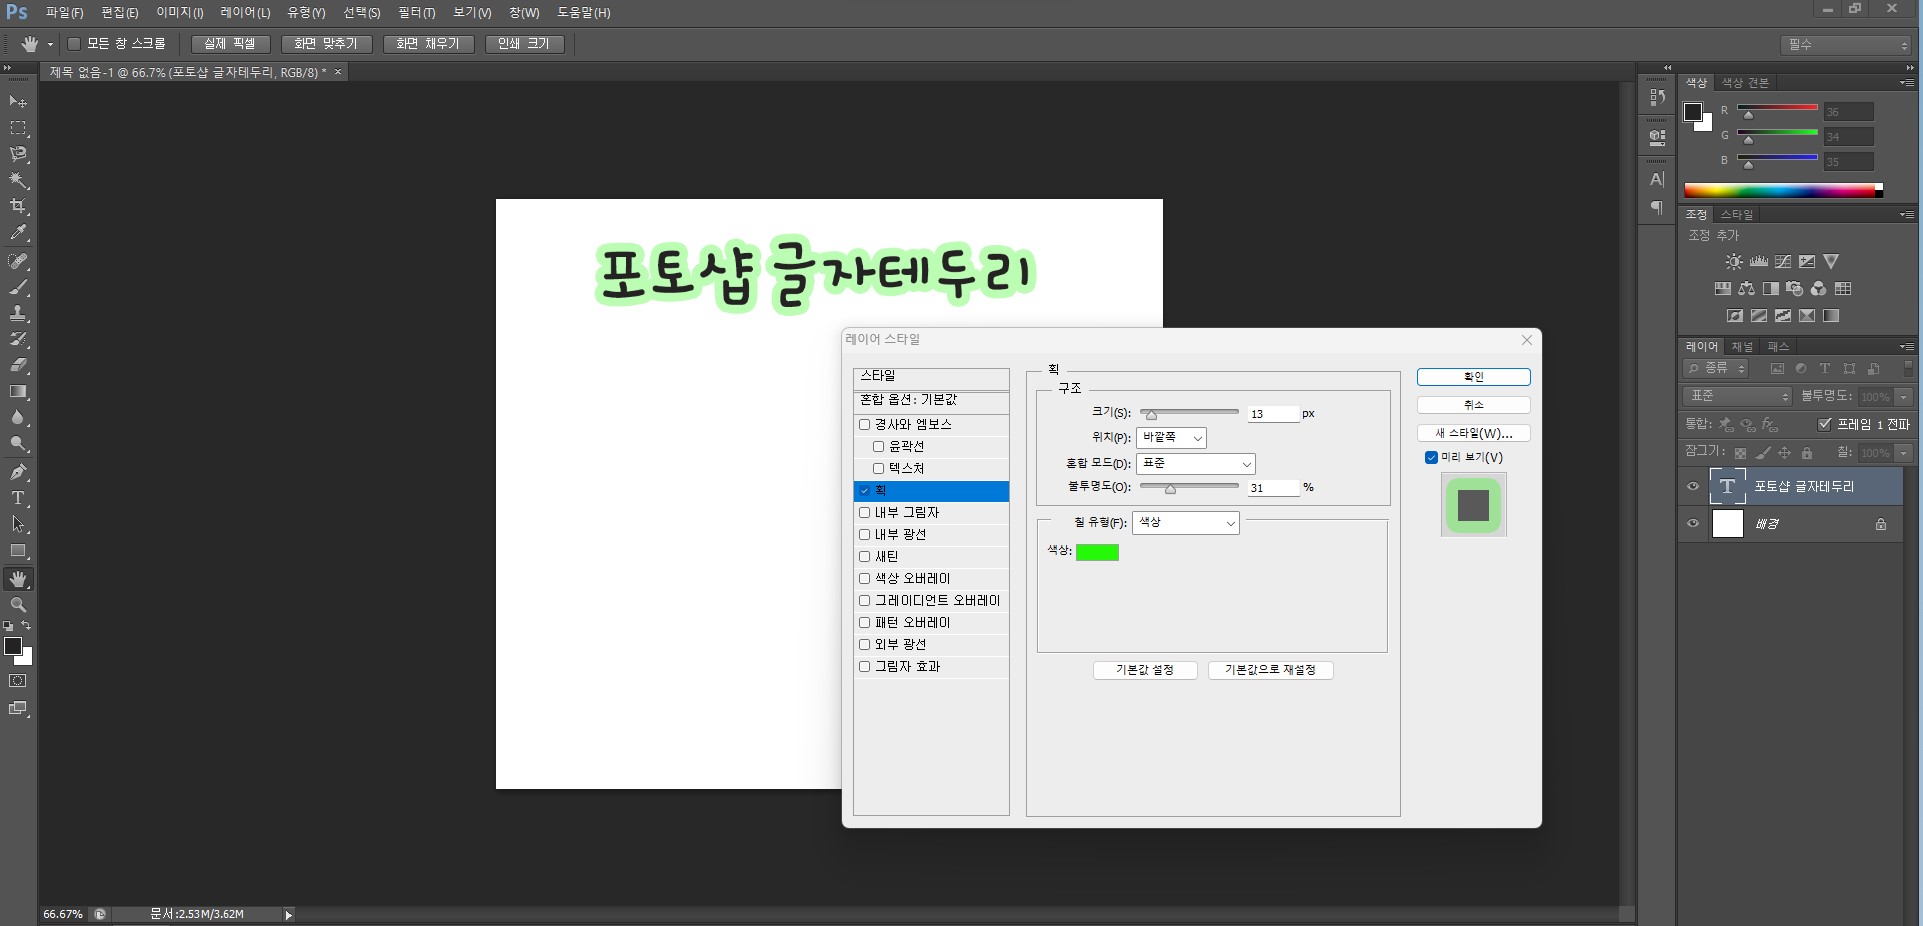Enable the 내부 그림자 checkbox

tap(864, 513)
